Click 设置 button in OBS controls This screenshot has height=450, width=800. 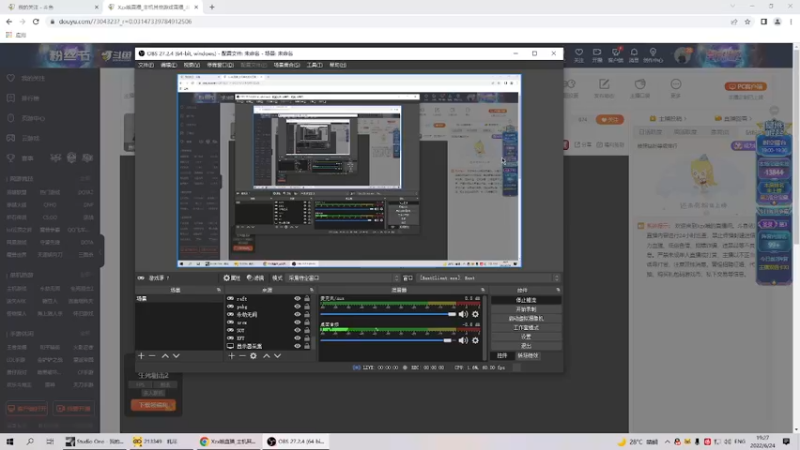point(526,337)
